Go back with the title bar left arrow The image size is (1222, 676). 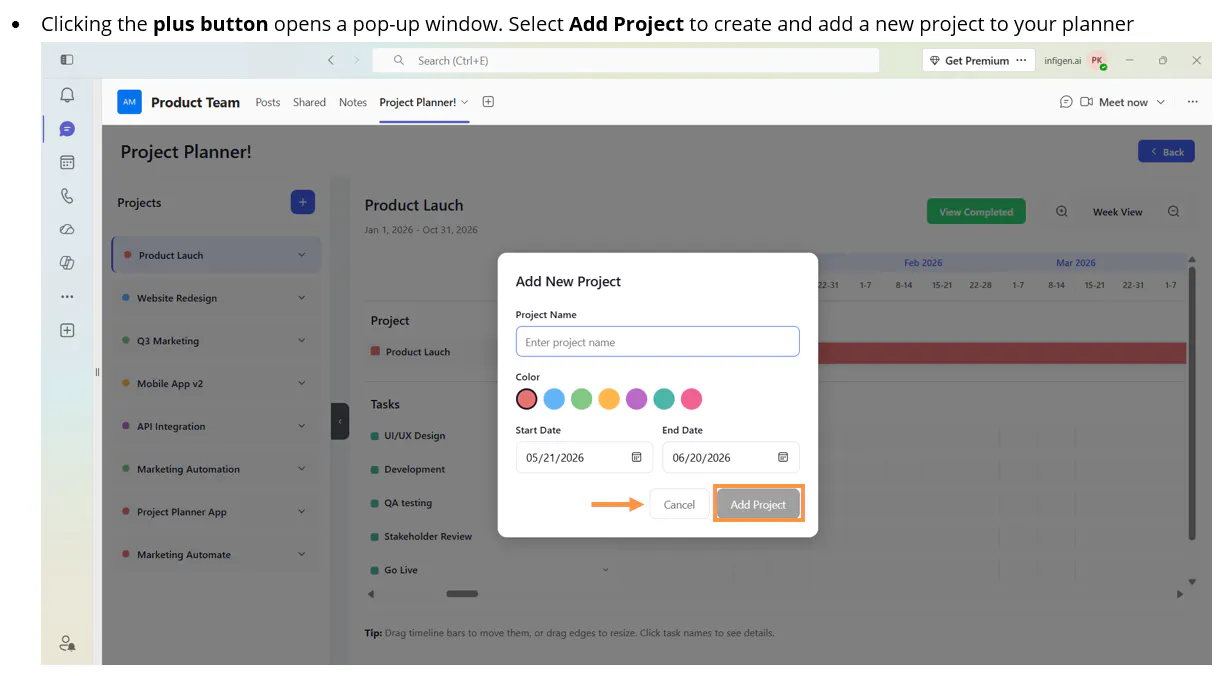coord(331,60)
